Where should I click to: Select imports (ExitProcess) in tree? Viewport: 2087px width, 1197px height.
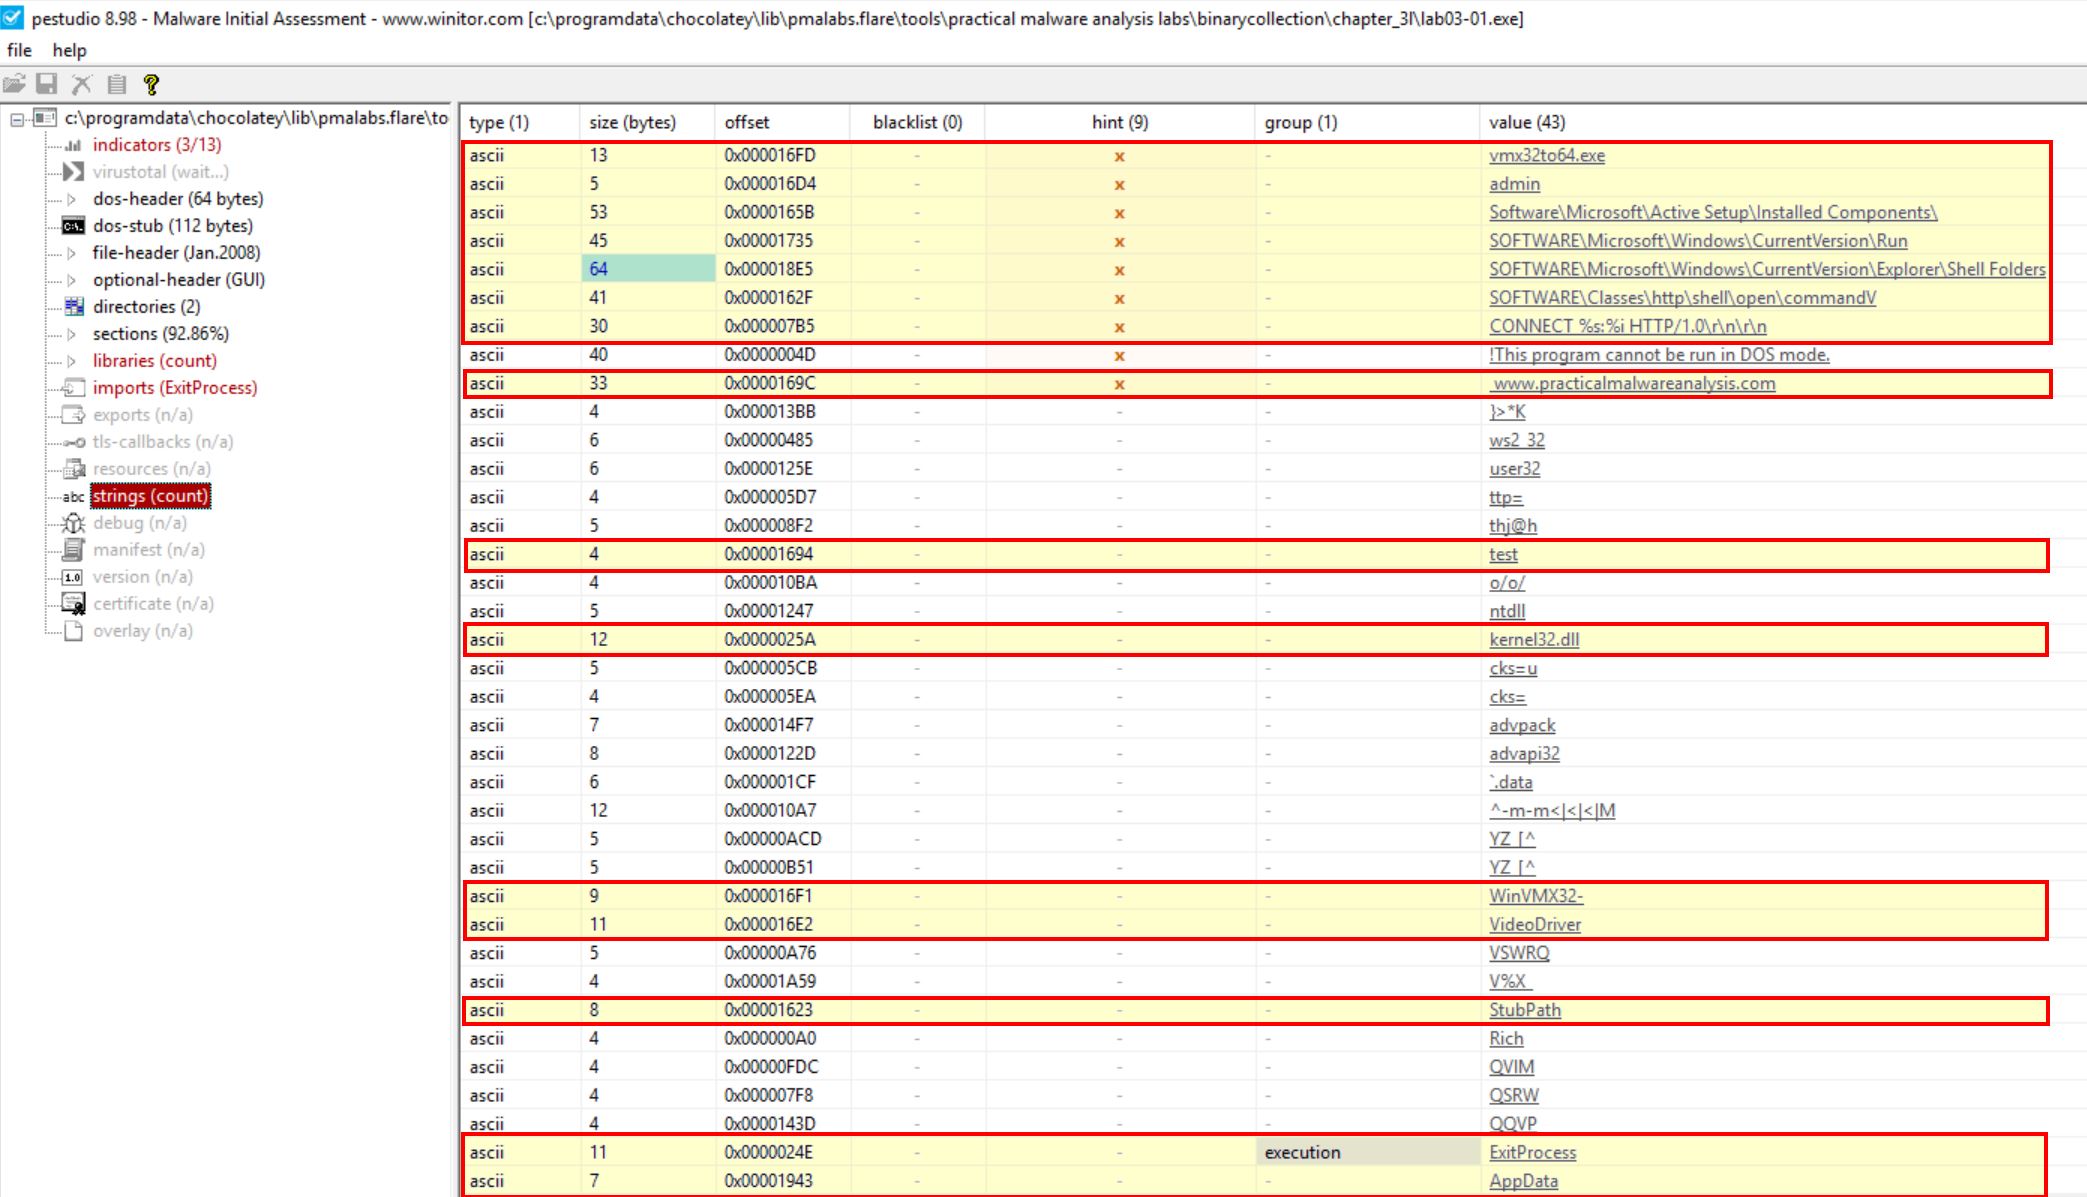pos(175,388)
